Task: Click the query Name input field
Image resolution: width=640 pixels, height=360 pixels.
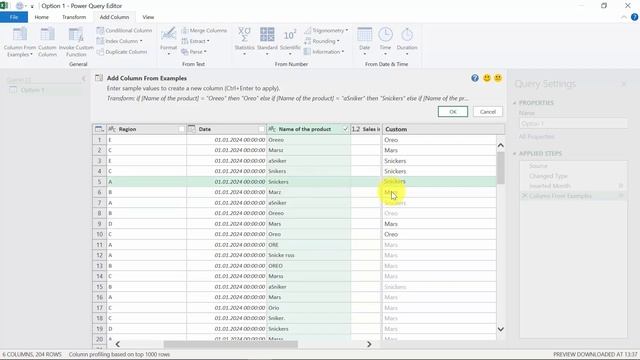Action: pyautogui.click(x=573, y=123)
